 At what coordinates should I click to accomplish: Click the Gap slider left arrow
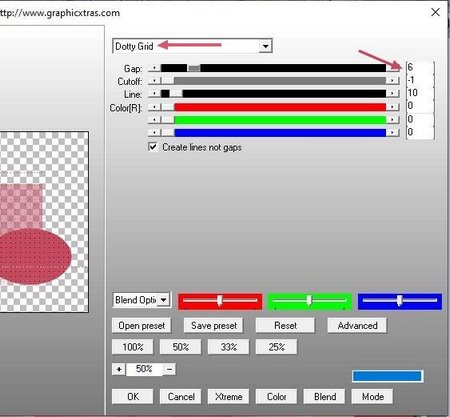click(x=154, y=68)
